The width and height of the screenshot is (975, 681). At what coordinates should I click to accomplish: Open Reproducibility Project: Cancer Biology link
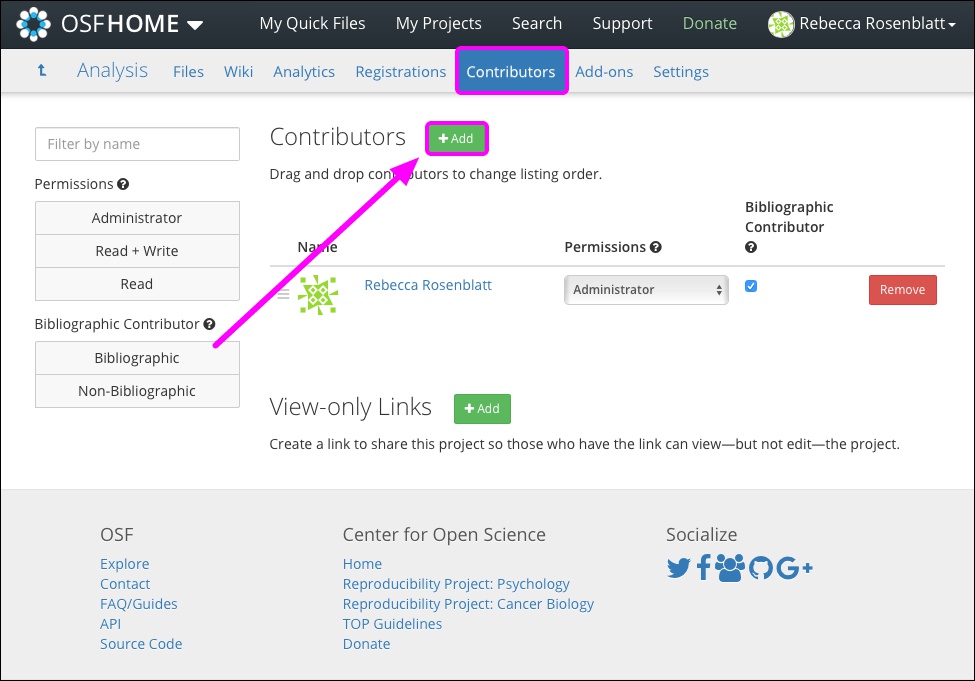tap(468, 603)
